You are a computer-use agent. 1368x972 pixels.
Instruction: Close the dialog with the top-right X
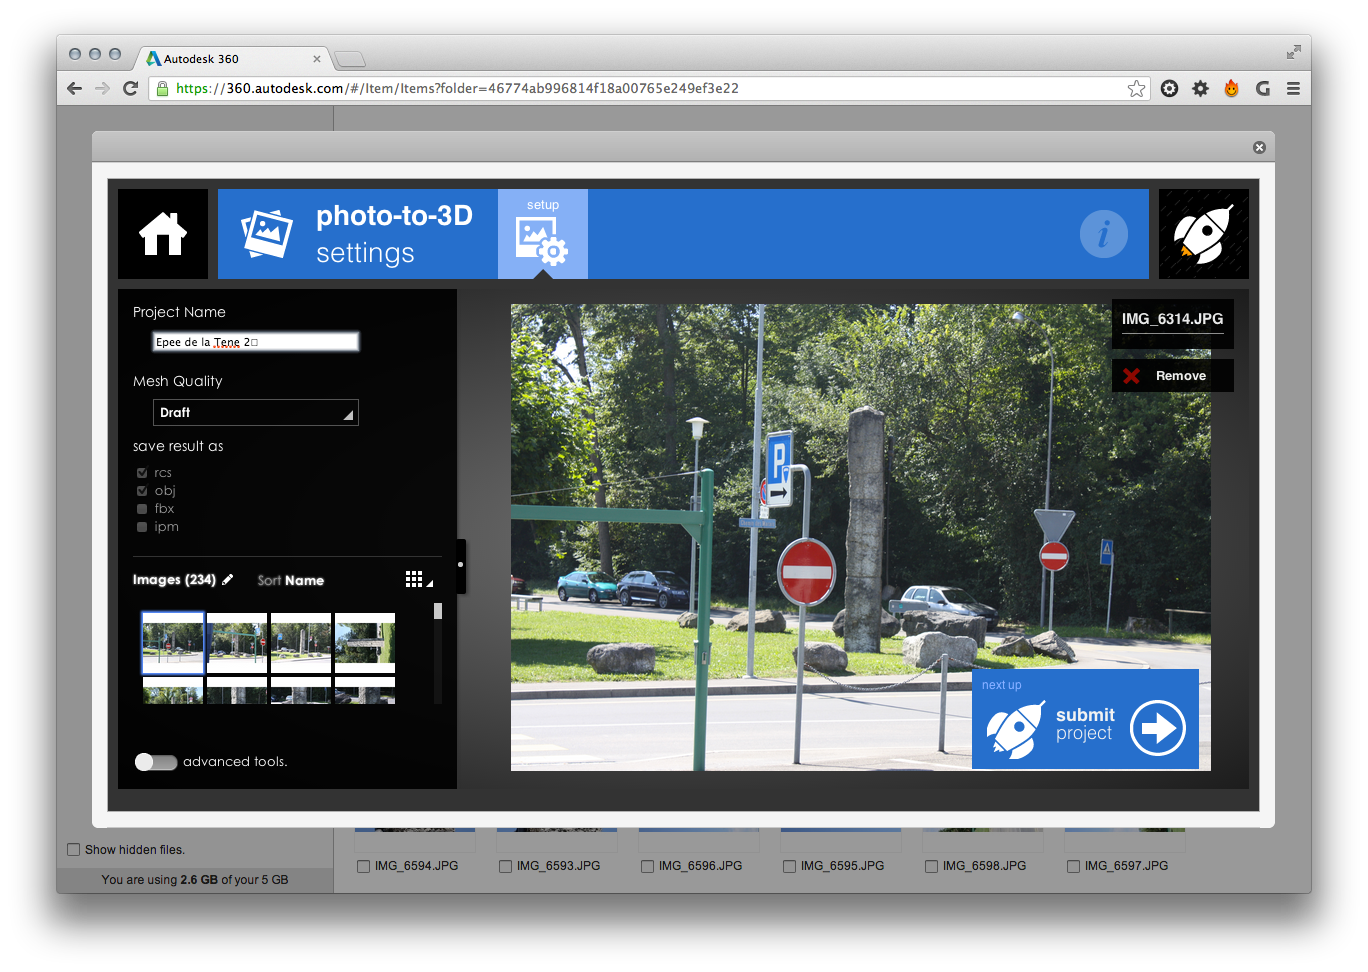point(1259,147)
